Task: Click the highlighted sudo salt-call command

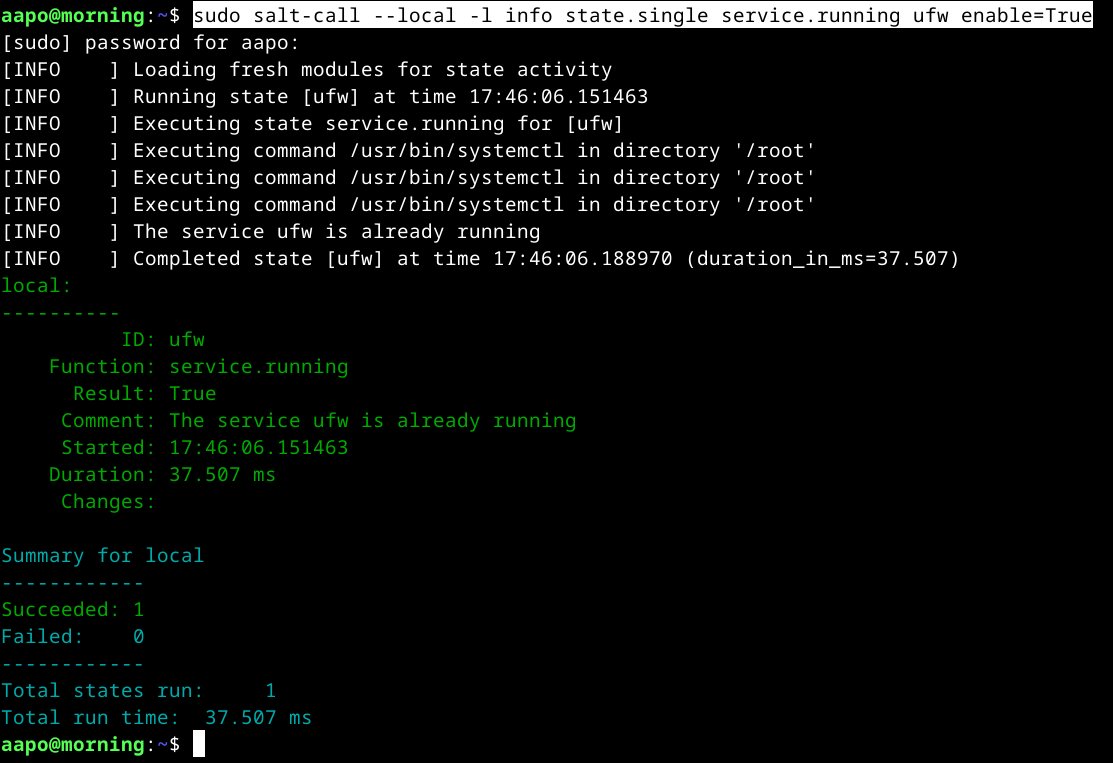Action: (x=642, y=15)
